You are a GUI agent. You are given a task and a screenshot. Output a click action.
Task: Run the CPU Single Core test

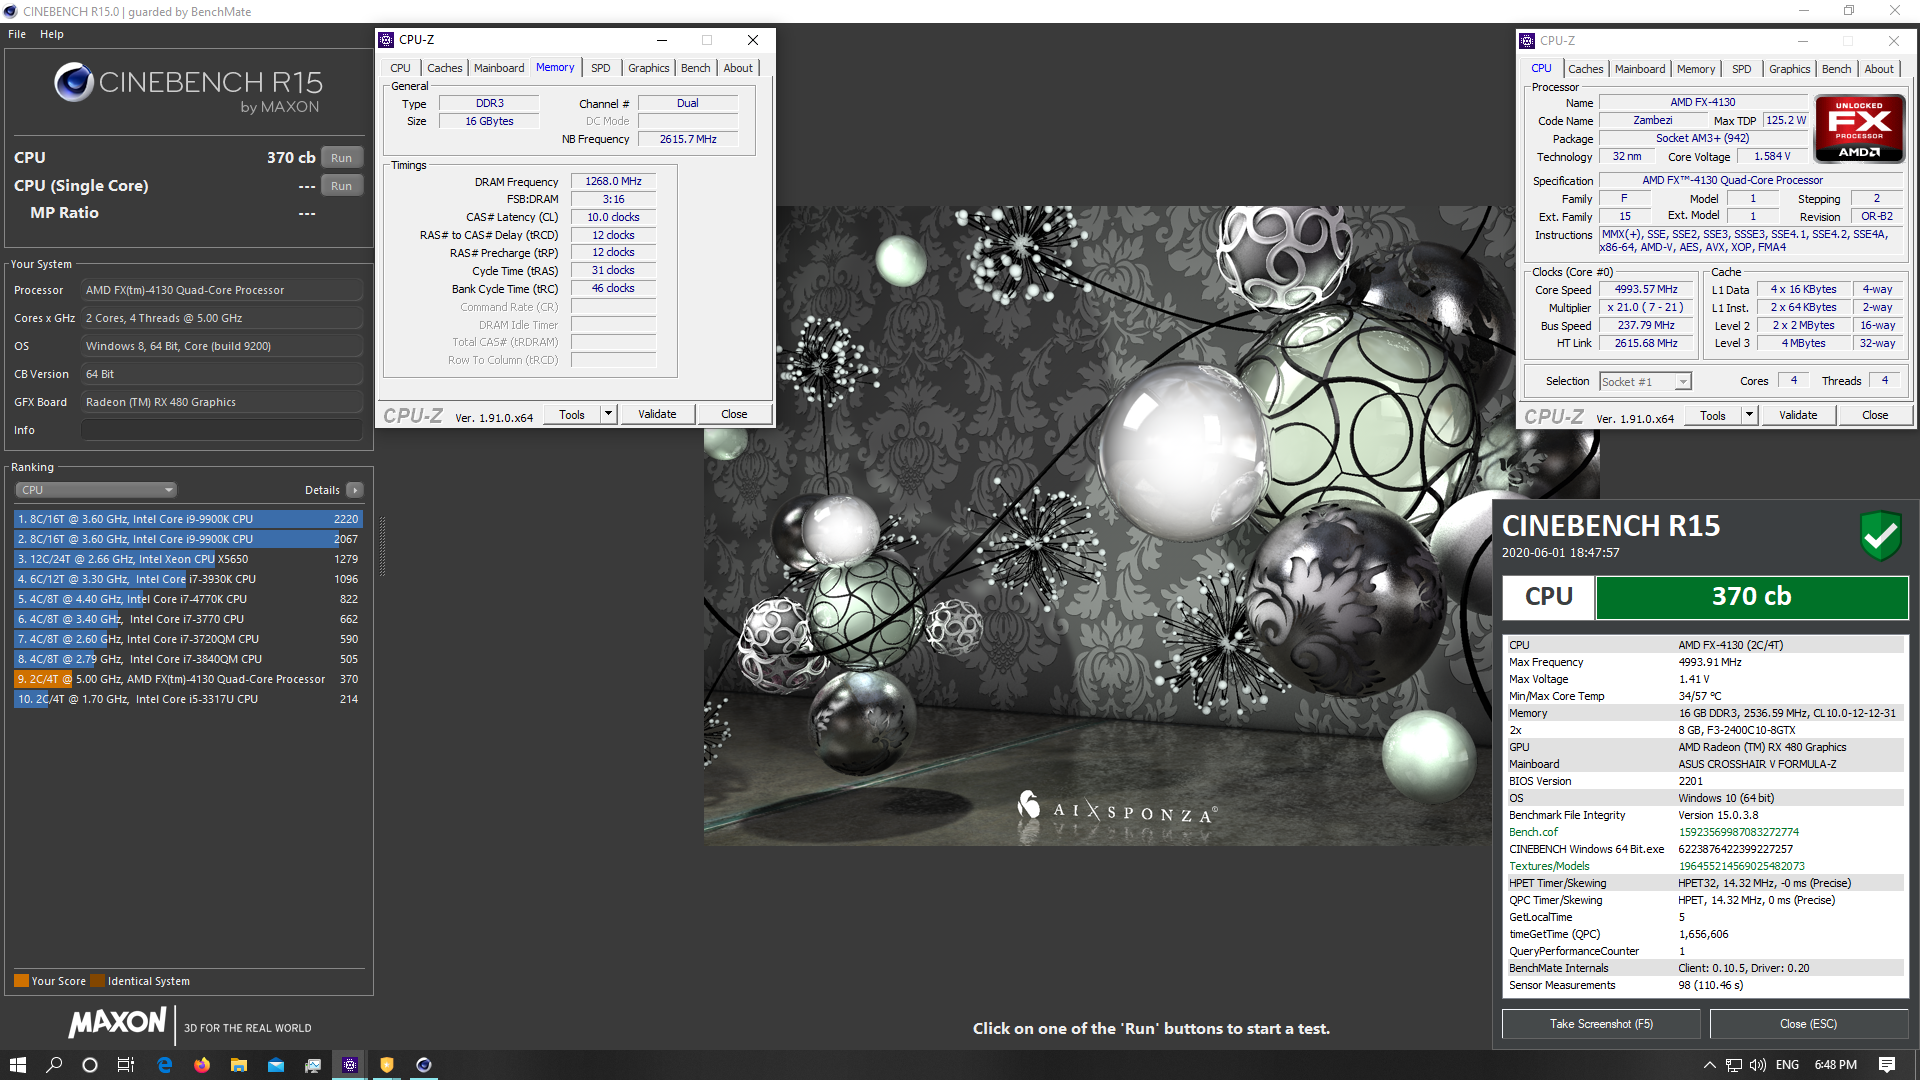pyautogui.click(x=341, y=186)
